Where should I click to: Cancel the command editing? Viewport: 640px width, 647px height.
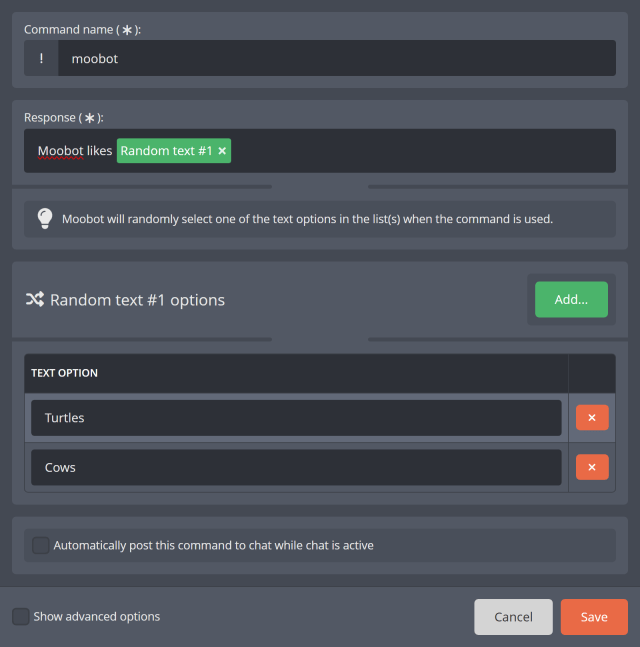(513, 617)
